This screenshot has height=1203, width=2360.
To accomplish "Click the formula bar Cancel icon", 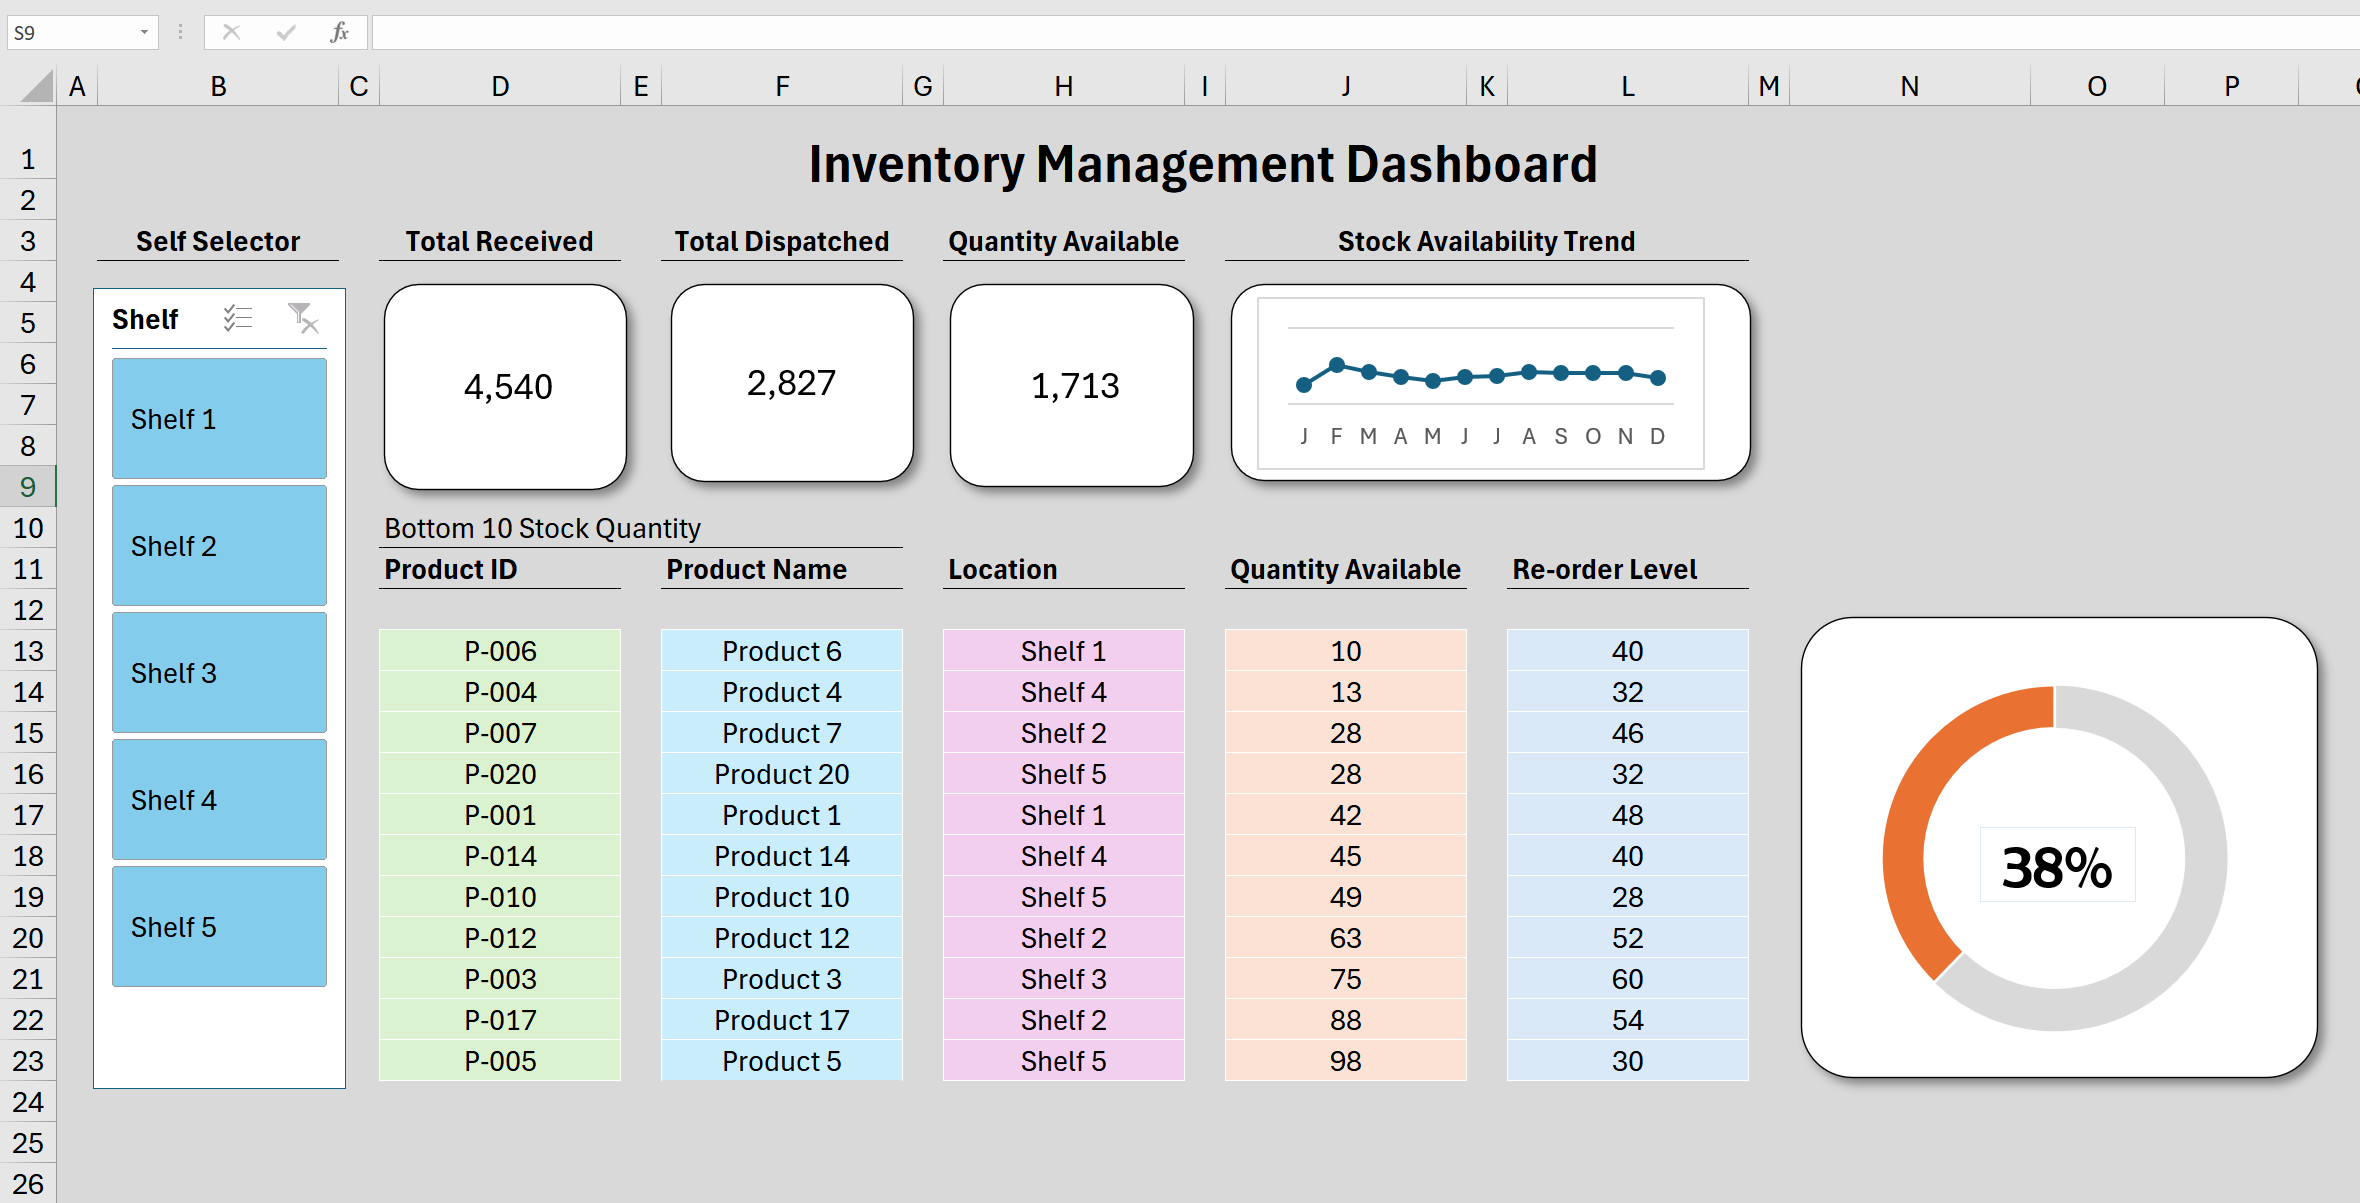I will (231, 32).
